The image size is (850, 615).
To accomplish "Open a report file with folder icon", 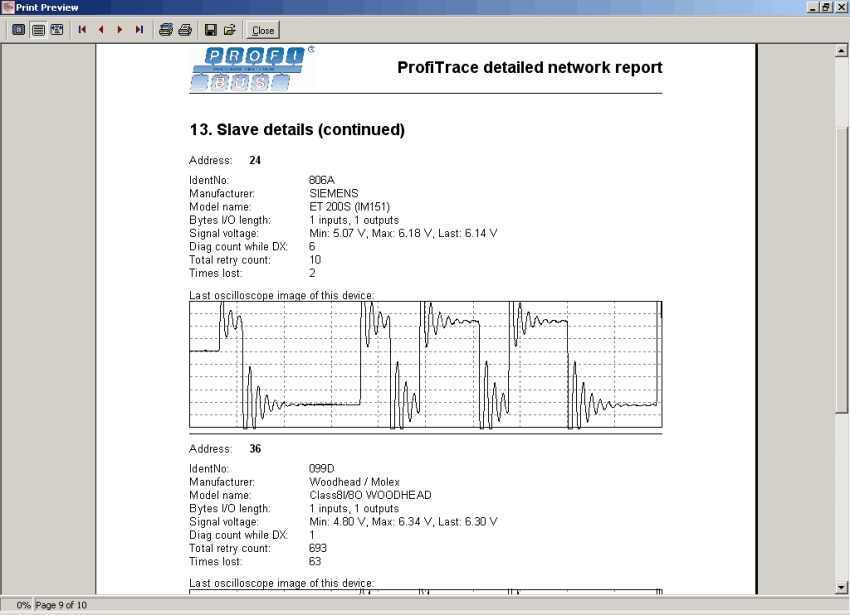I will (230, 30).
